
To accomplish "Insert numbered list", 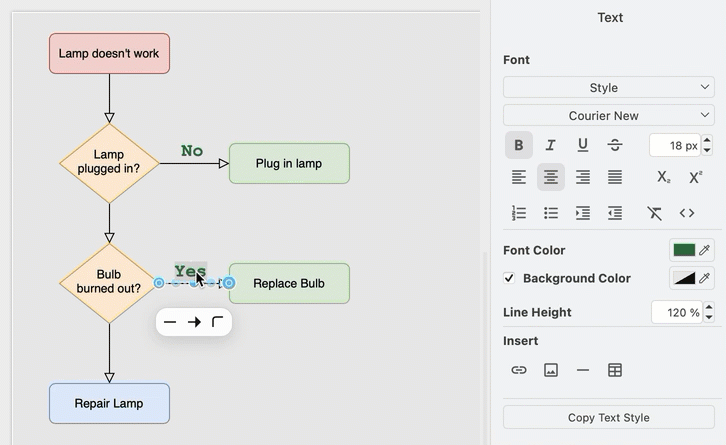I will pos(519,213).
